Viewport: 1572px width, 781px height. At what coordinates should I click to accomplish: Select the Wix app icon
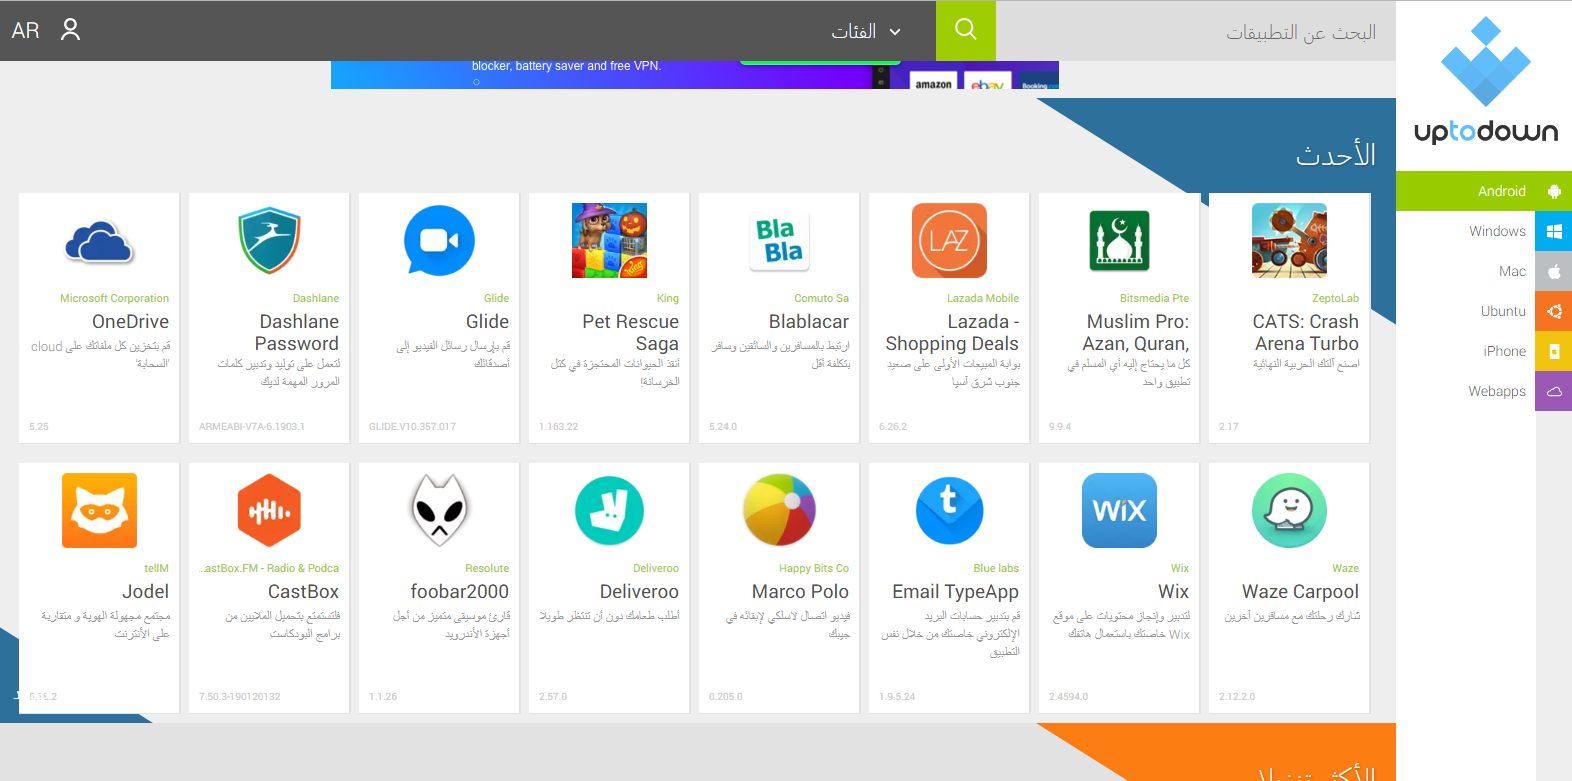(x=1119, y=511)
